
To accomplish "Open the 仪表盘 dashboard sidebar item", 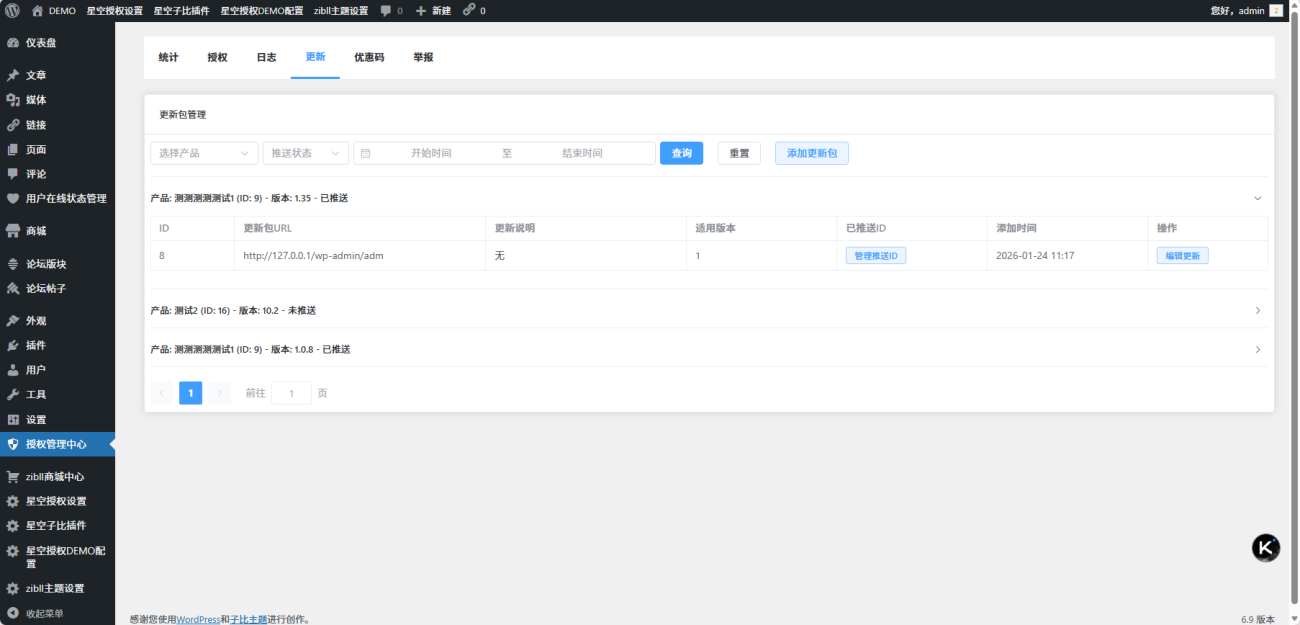I will [41, 44].
